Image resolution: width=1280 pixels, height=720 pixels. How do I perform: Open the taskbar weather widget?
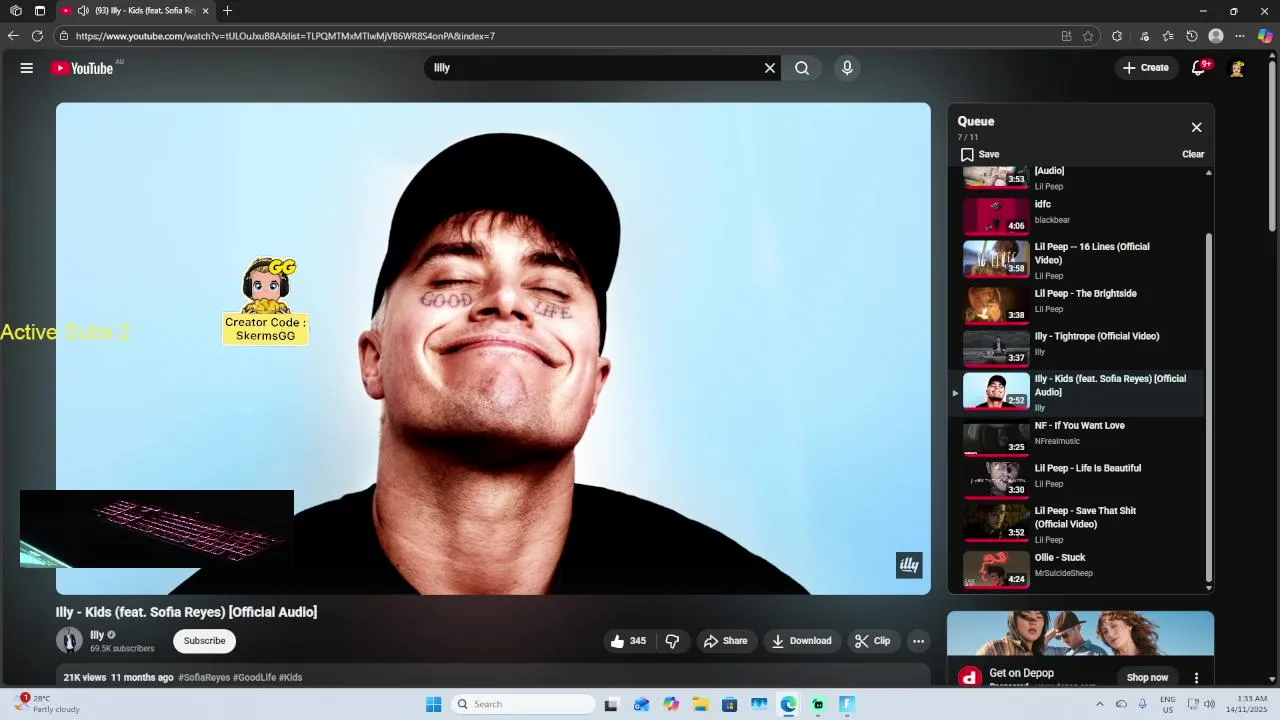tap(48, 704)
